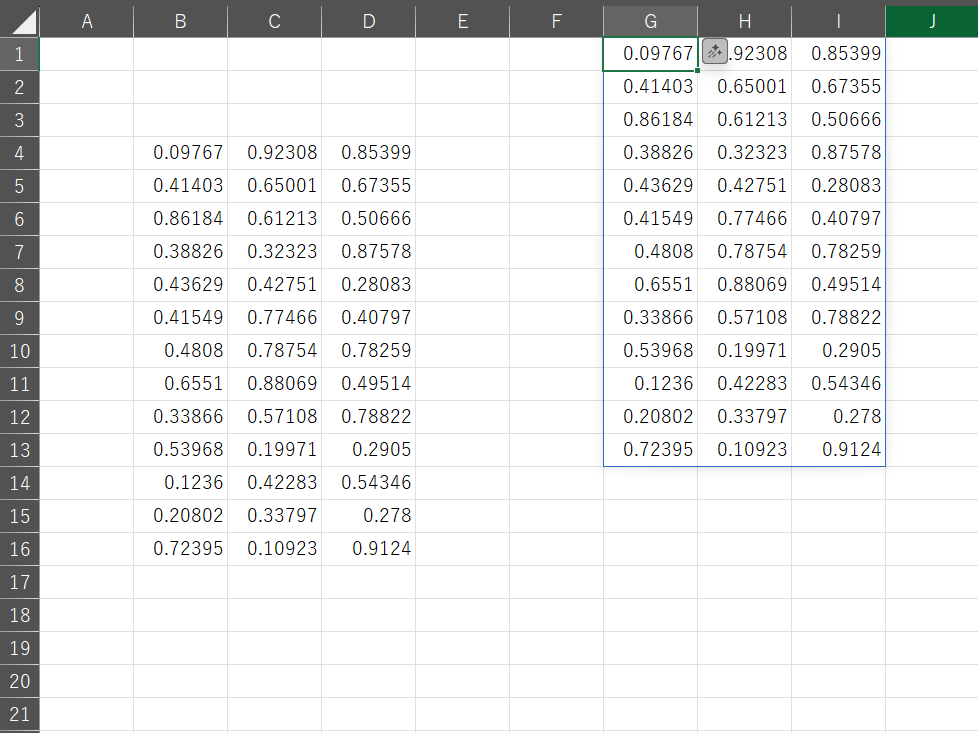Click the Select All corner triangle
This screenshot has width=978, height=733.
(20, 22)
